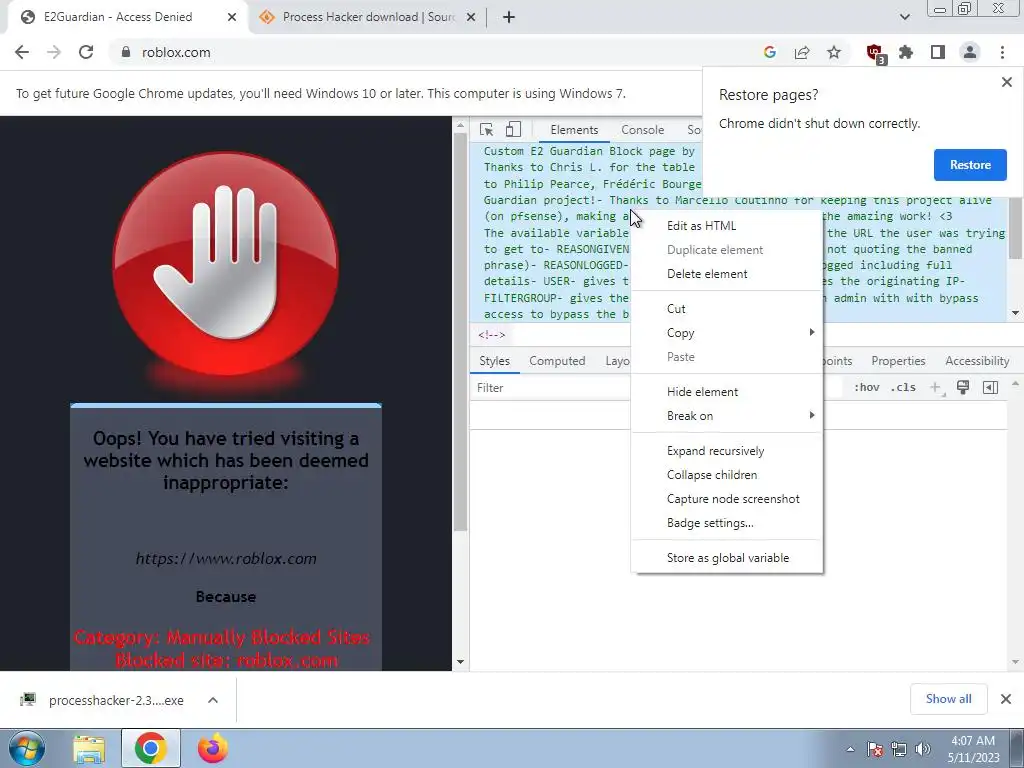Open the Console DevTools tab
Screen dimensions: 1024x768
tap(643, 129)
